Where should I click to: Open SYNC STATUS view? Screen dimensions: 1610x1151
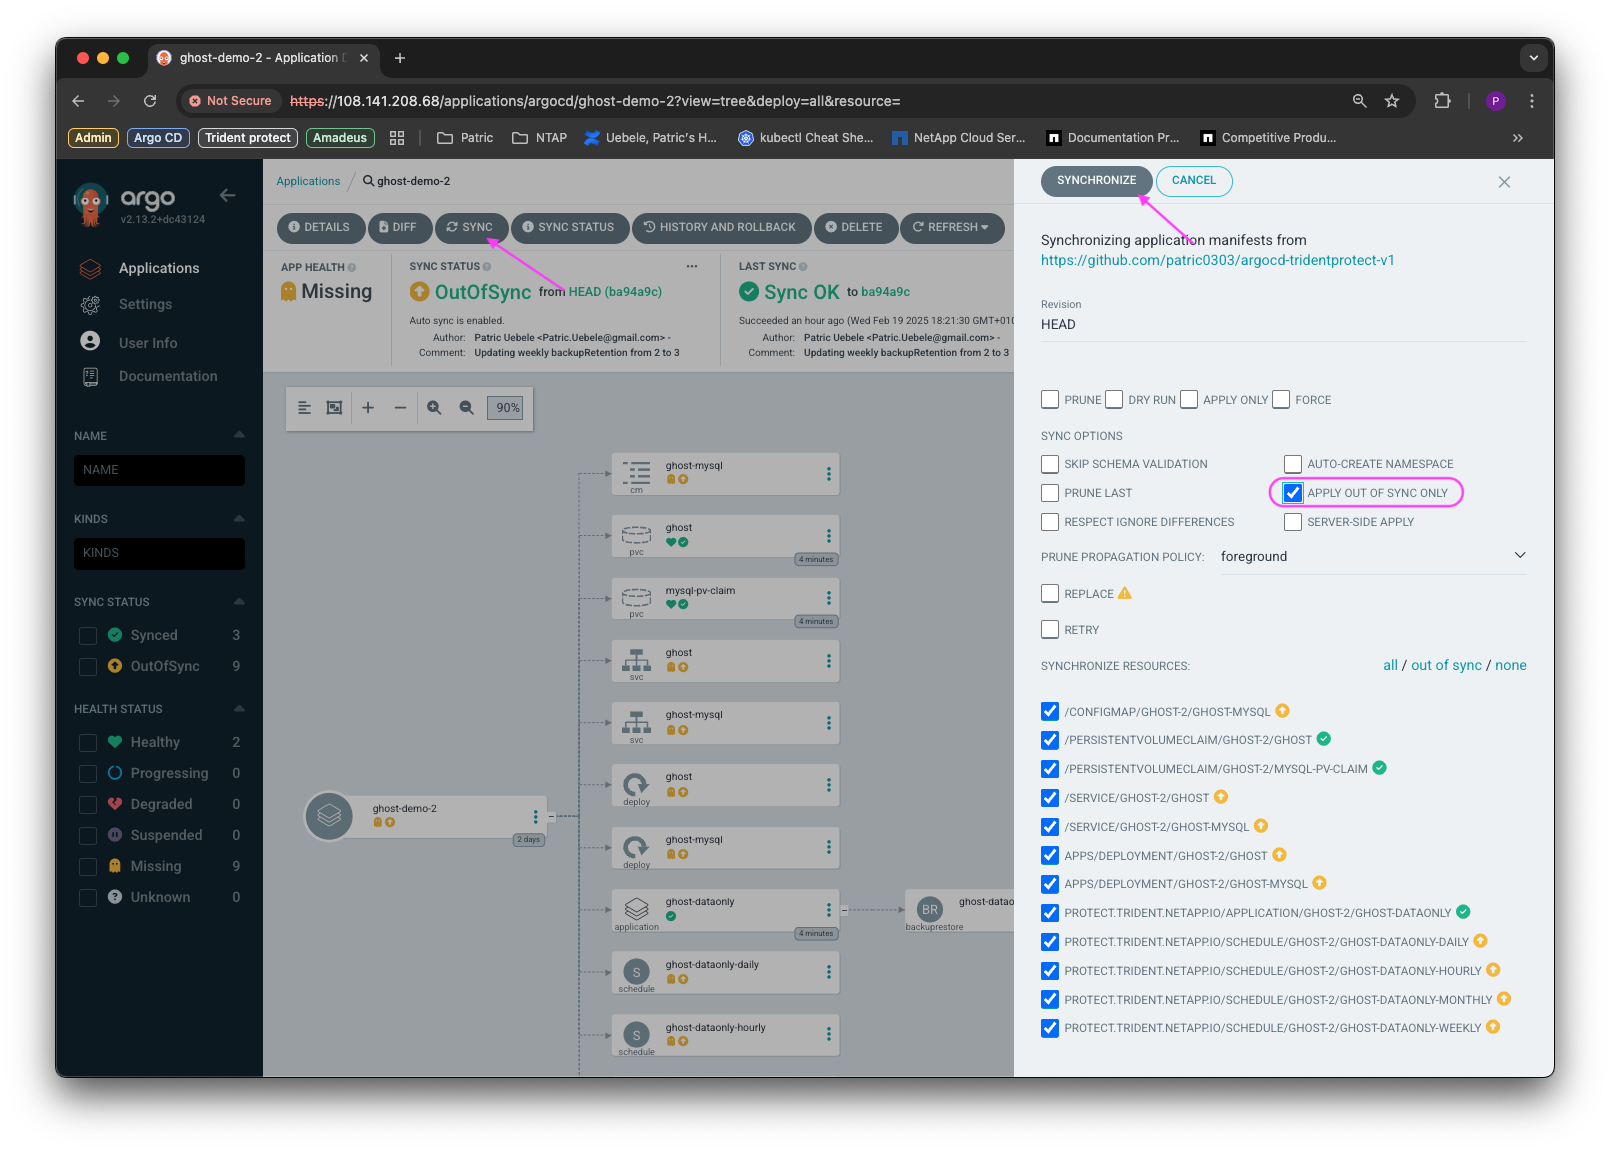(569, 227)
